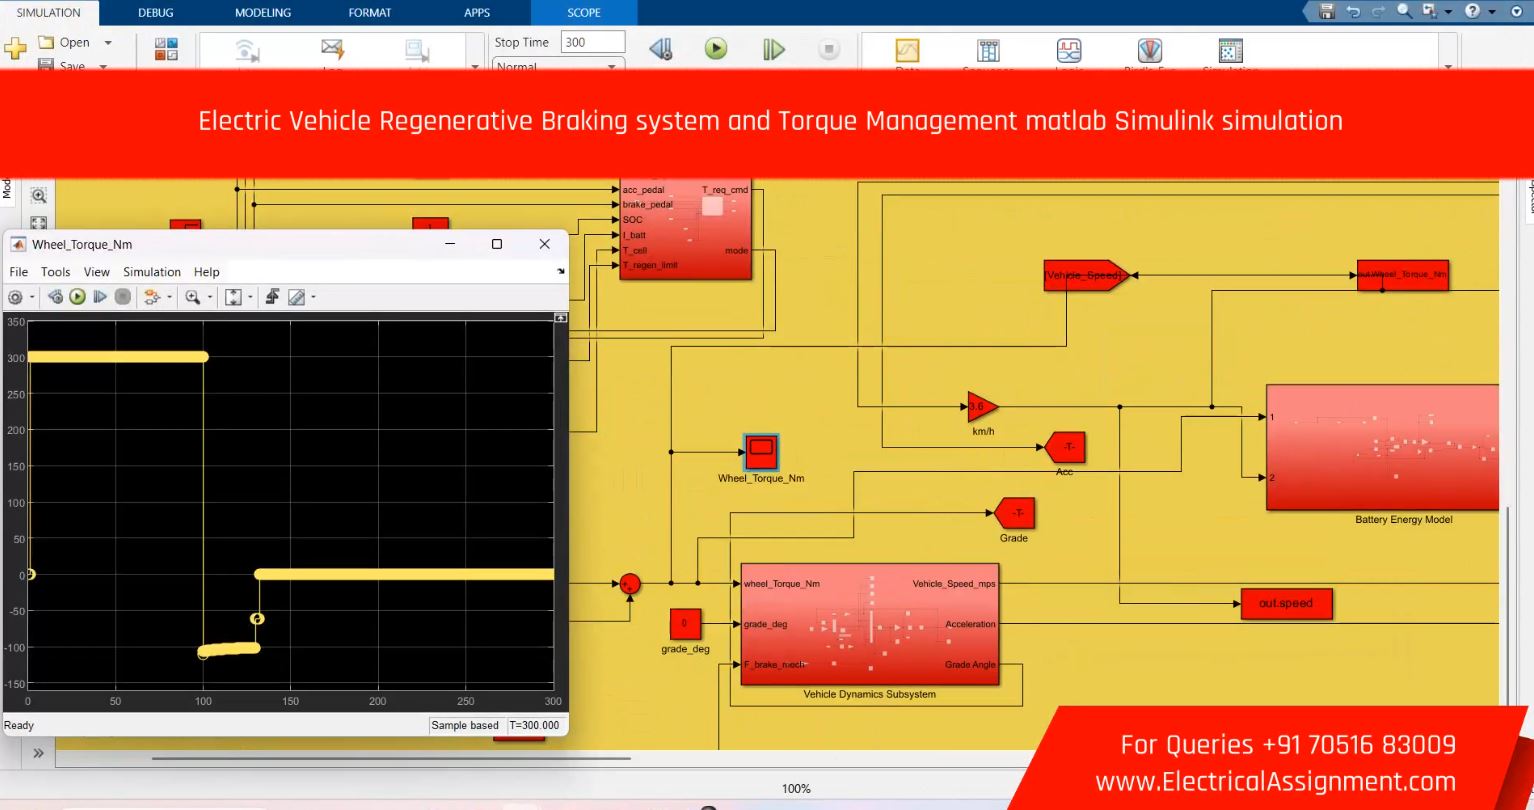Open the Triggers icon in scope toolbar
Viewport: 1534px width, 810px height.
click(272, 297)
